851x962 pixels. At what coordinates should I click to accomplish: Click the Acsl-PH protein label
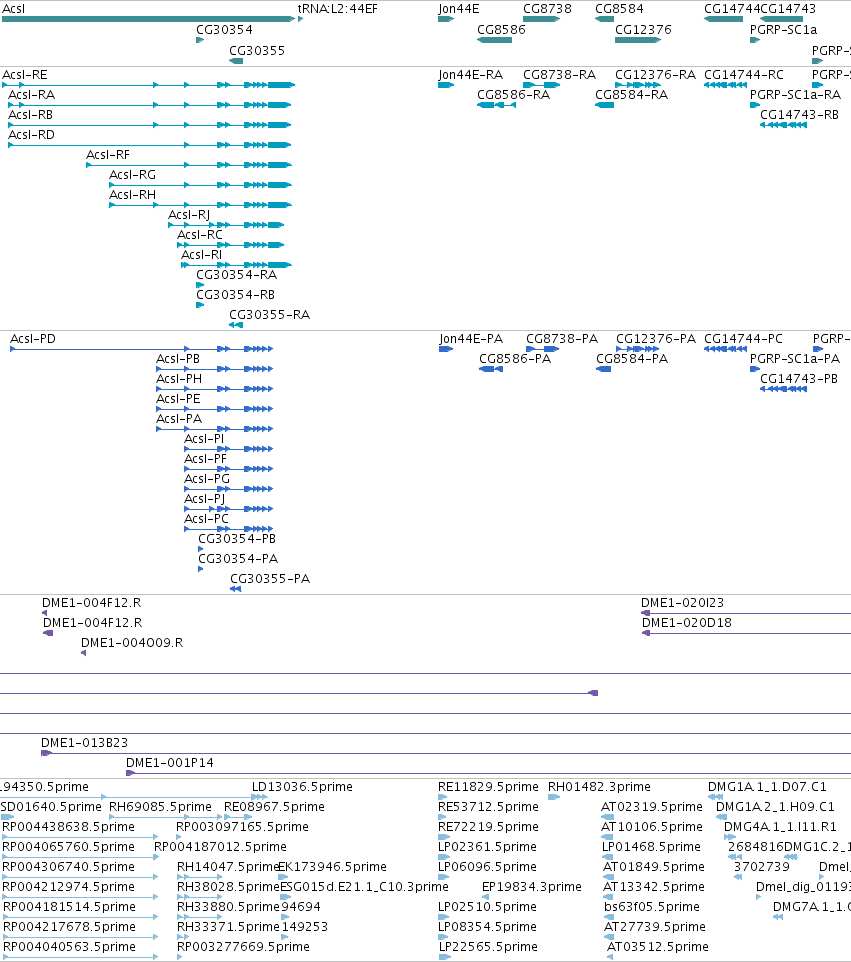pos(179,379)
